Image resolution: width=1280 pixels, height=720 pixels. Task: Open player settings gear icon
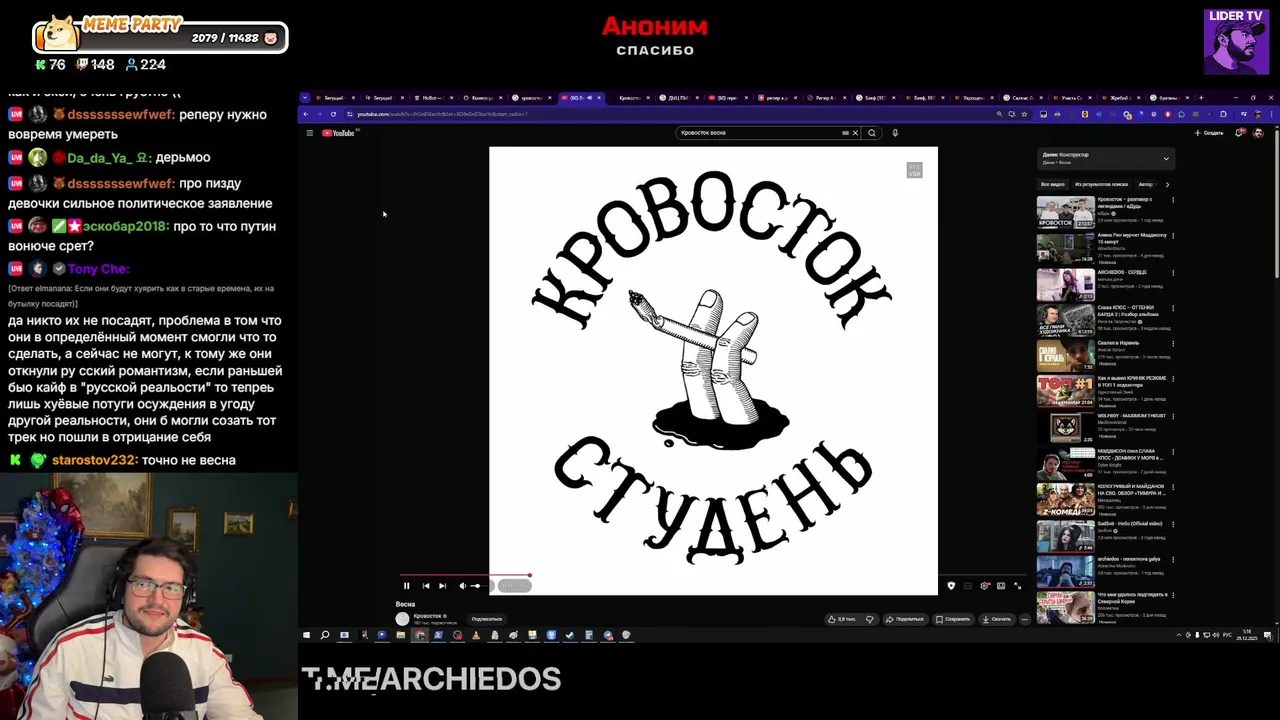point(985,586)
